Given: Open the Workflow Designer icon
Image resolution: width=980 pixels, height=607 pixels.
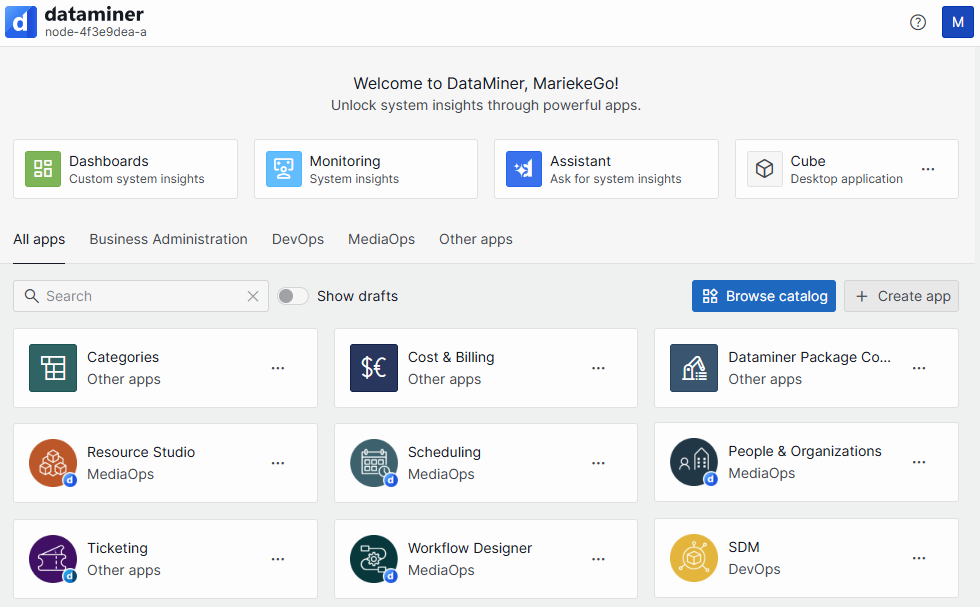Looking at the screenshot, I should tap(374, 559).
